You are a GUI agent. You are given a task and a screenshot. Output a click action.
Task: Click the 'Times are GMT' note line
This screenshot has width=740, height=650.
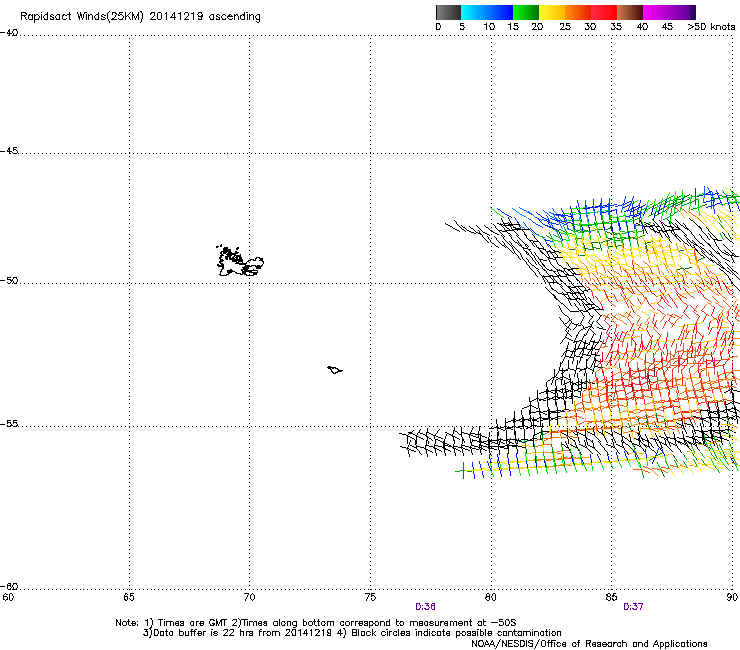coord(316,623)
